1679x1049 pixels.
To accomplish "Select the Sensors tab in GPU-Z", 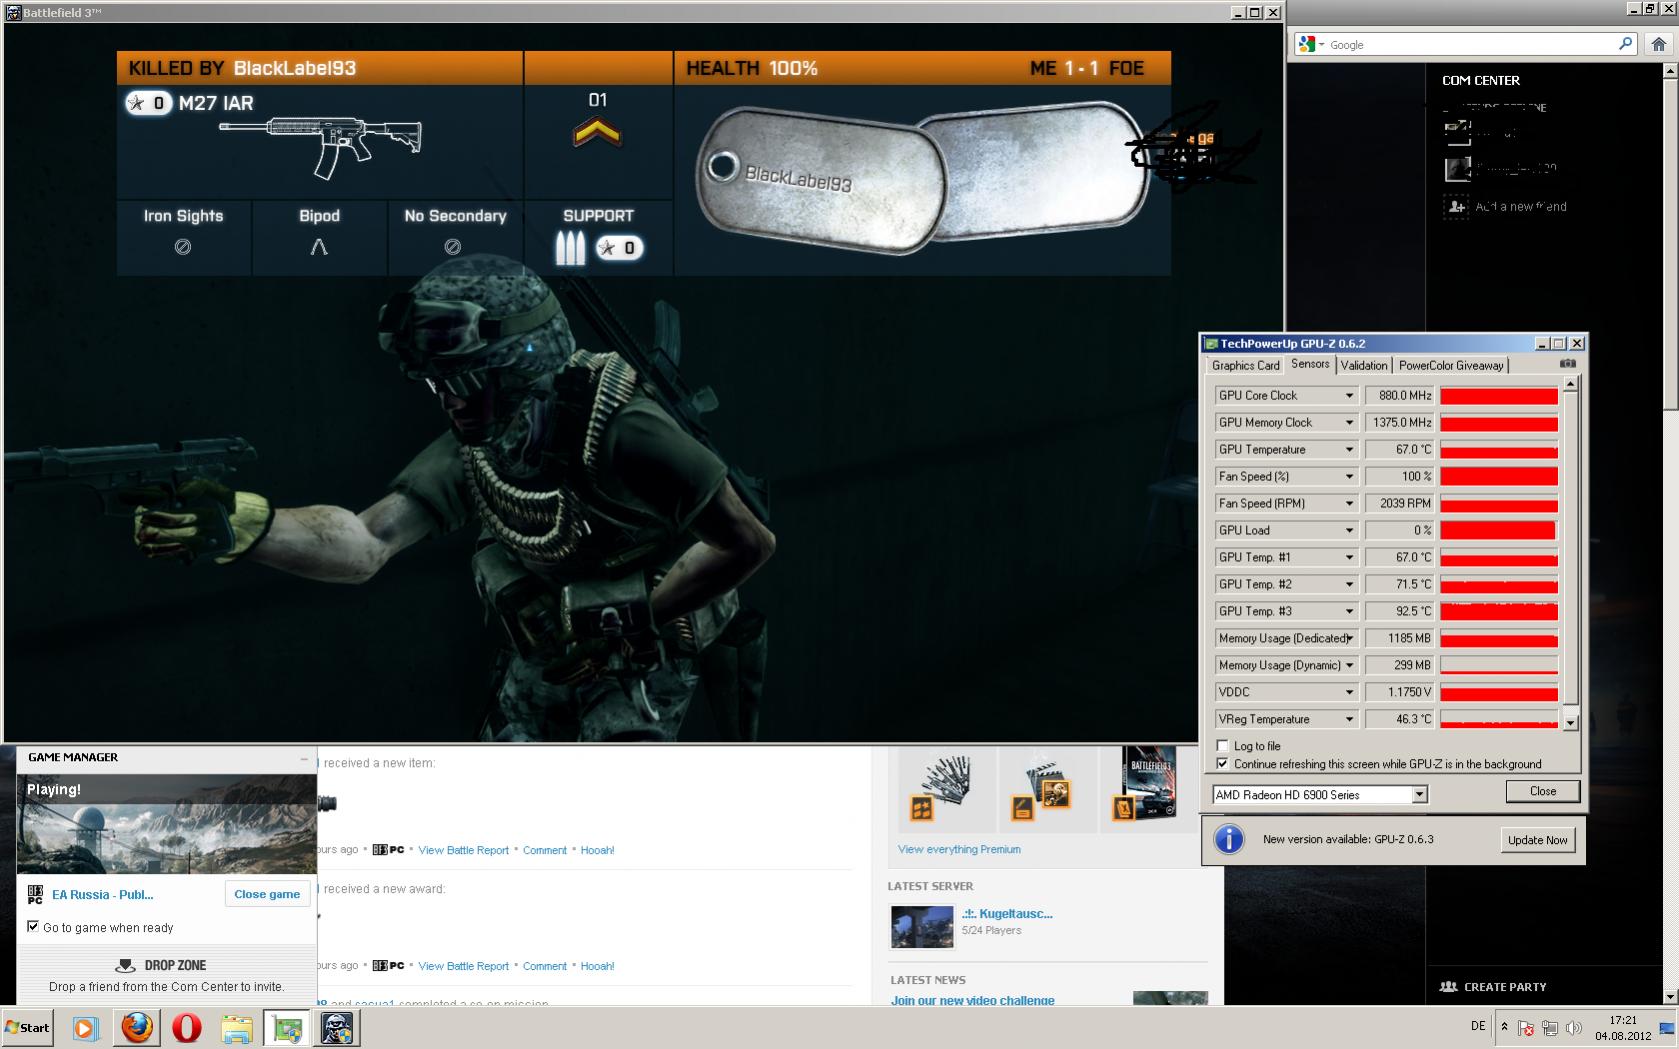I will (1310, 364).
